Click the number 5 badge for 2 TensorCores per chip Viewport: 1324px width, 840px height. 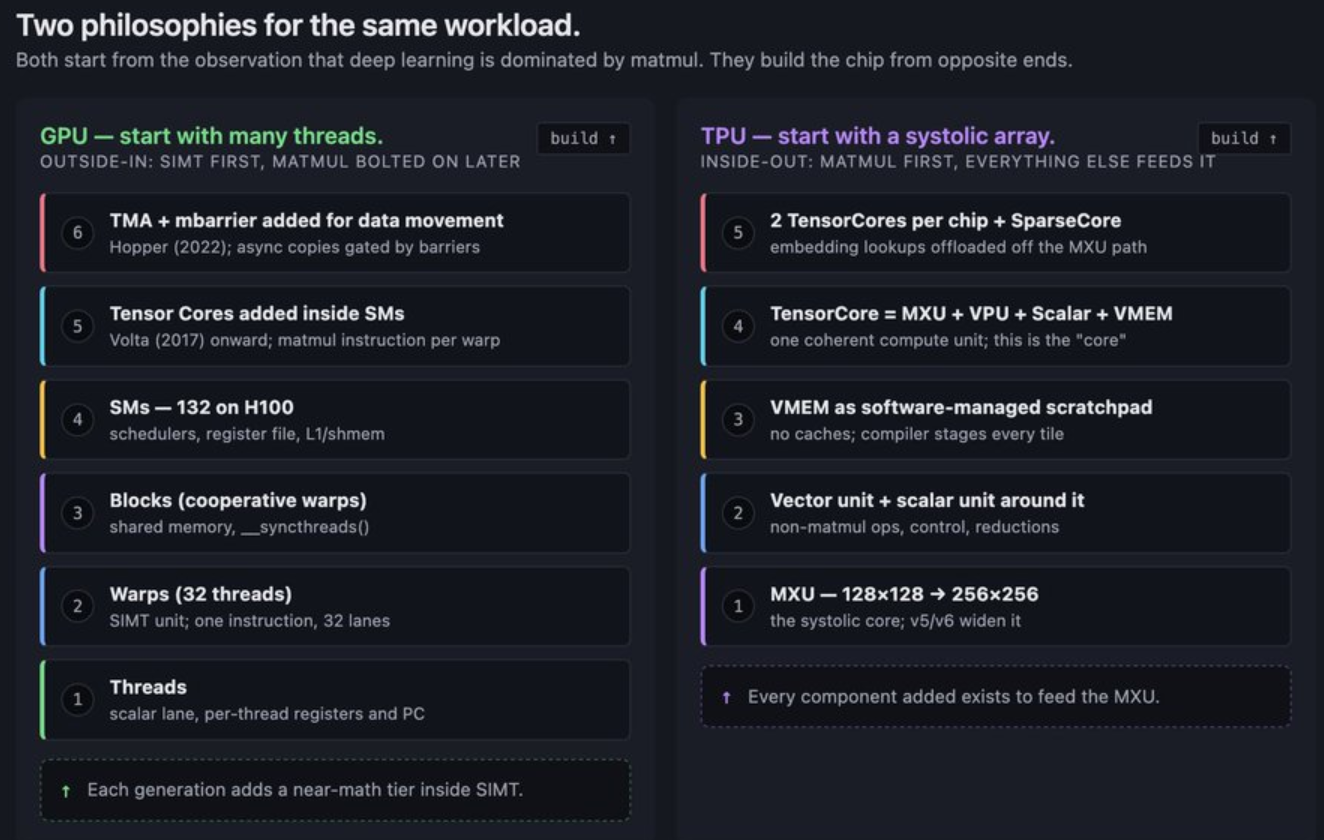click(x=738, y=233)
